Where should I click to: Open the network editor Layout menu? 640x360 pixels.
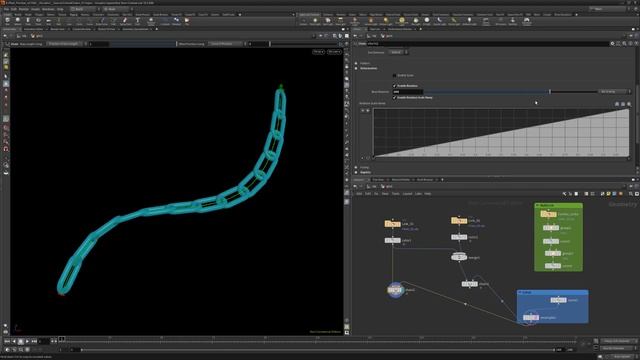click(x=407, y=194)
